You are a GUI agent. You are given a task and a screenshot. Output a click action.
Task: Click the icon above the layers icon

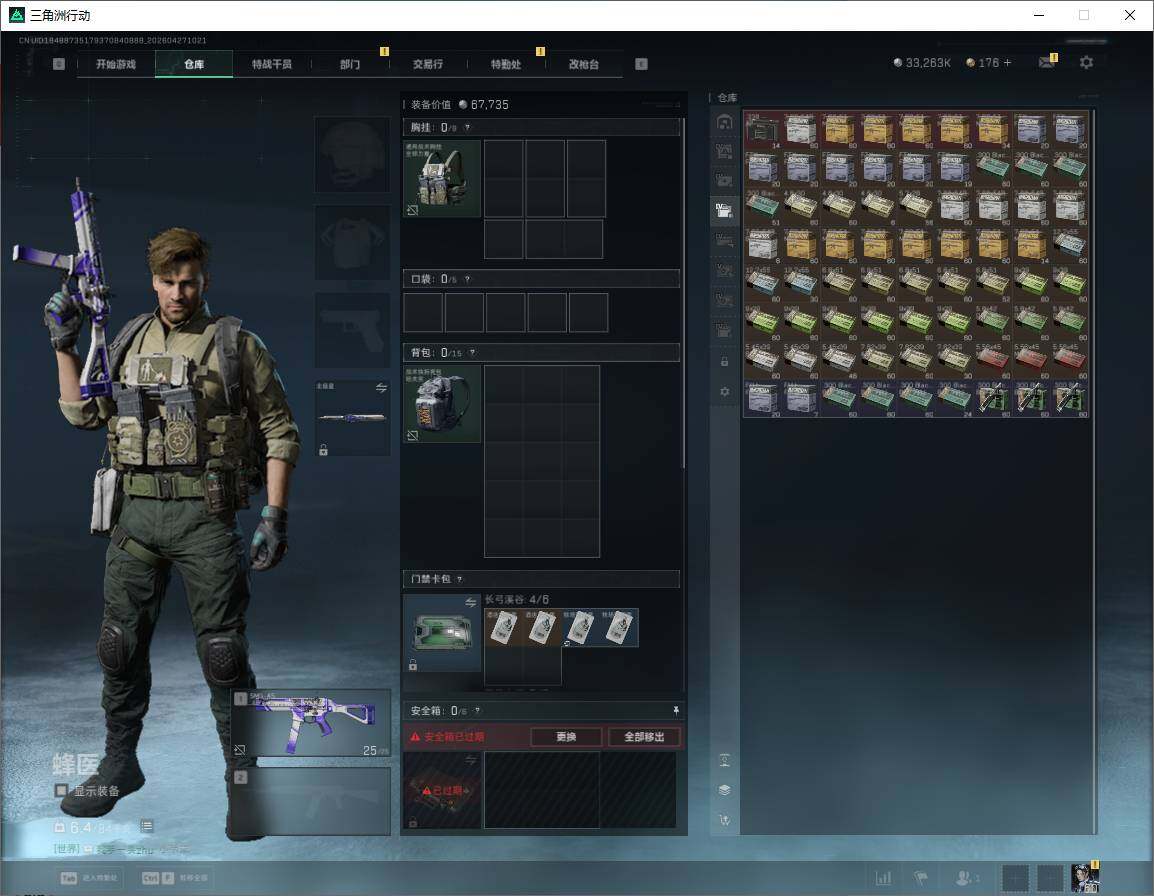click(x=724, y=760)
